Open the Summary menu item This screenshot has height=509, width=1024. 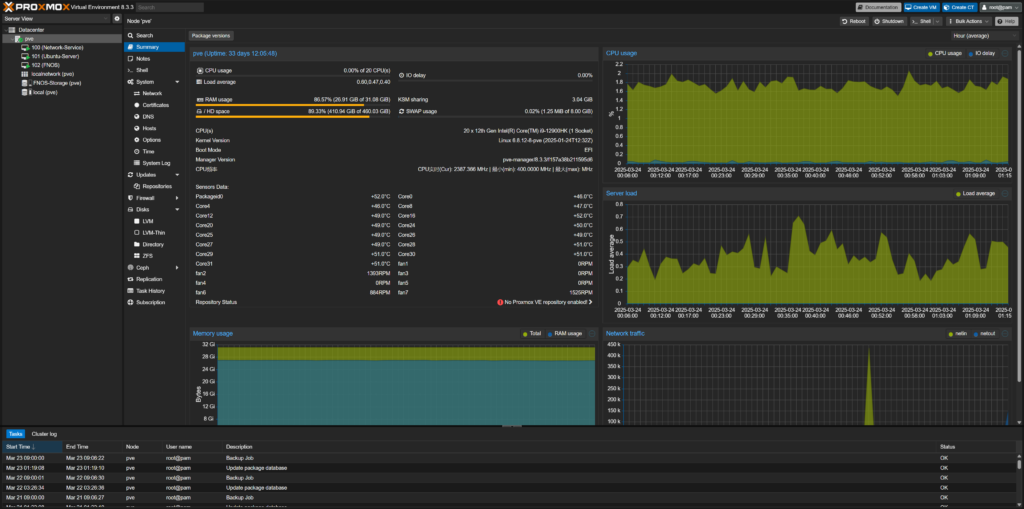[155, 47]
